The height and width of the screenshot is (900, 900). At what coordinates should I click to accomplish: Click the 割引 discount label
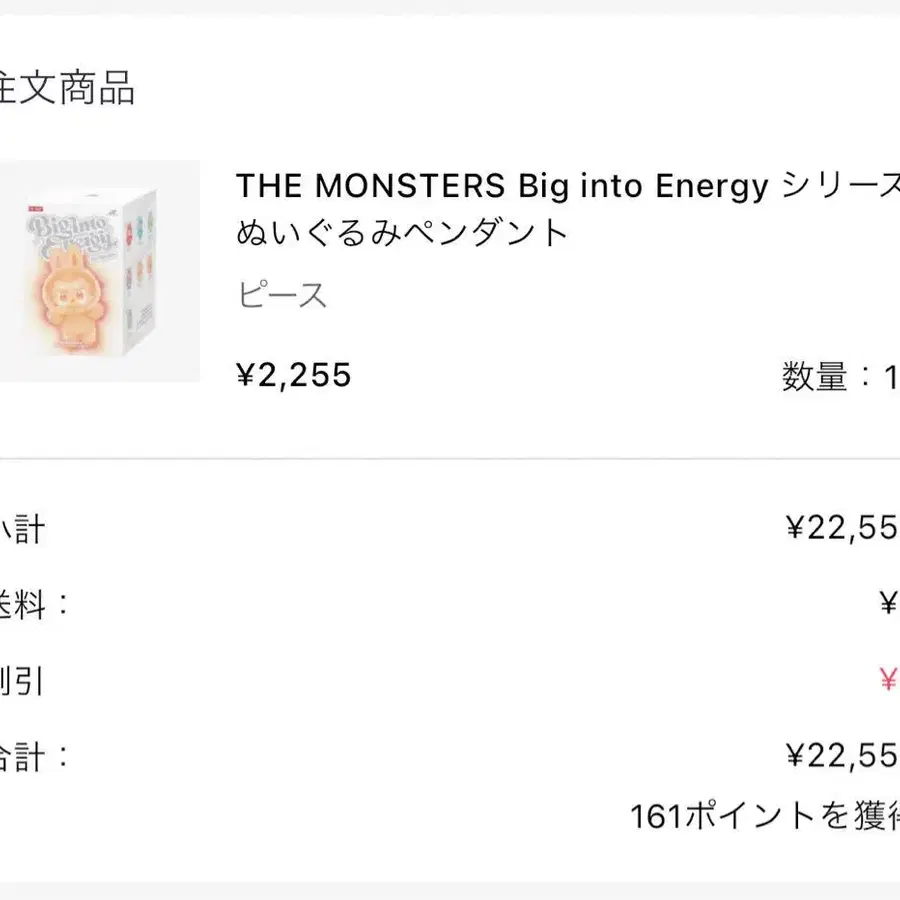pyautogui.click(x=22, y=681)
